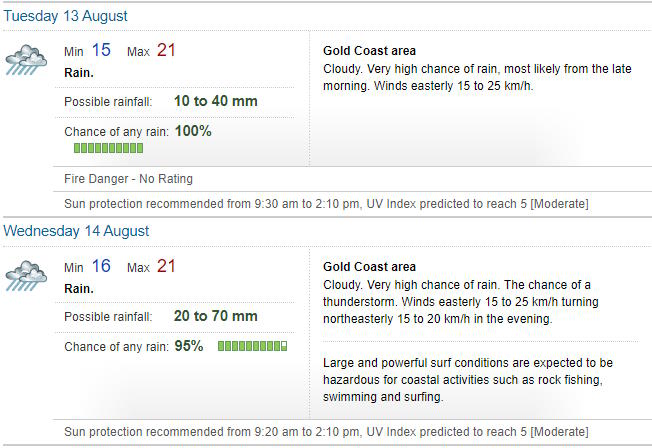This screenshot has width=652, height=448.
Task: Click Wednesday's Gold Coast area heading
Action: coord(369,267)
